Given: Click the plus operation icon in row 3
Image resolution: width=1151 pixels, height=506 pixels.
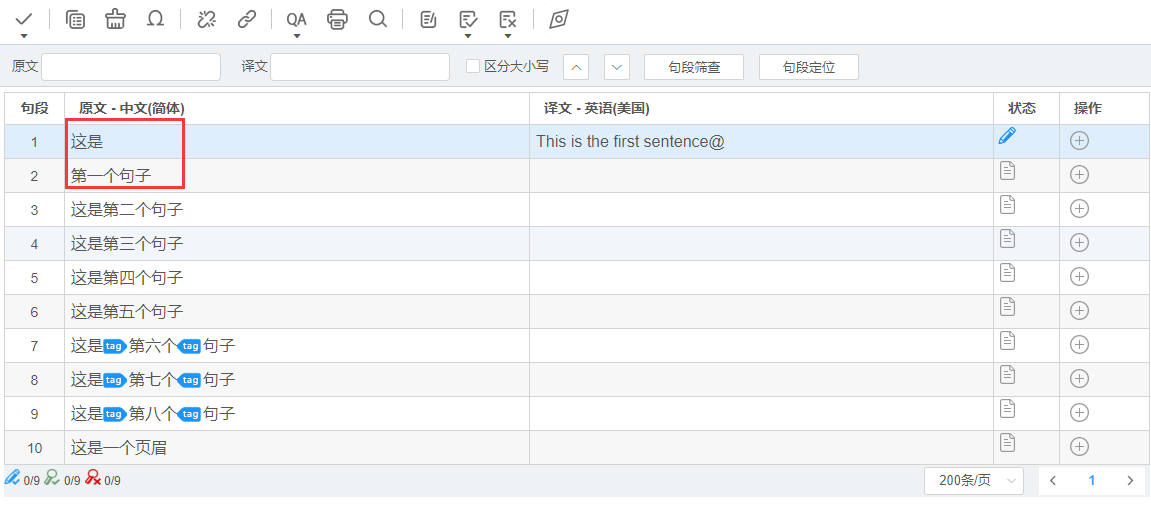Looking at the screenshot, I should 1079,209.
